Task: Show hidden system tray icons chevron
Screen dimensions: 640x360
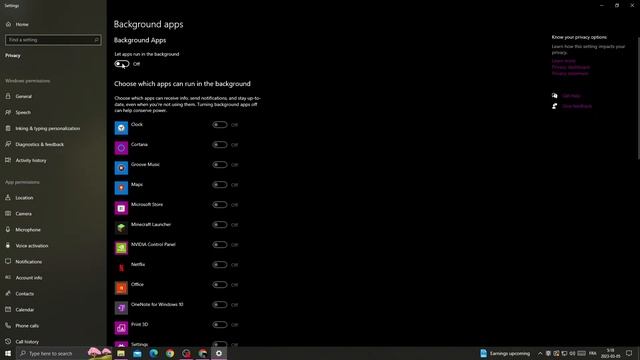Action: click(x=540, y=353)
